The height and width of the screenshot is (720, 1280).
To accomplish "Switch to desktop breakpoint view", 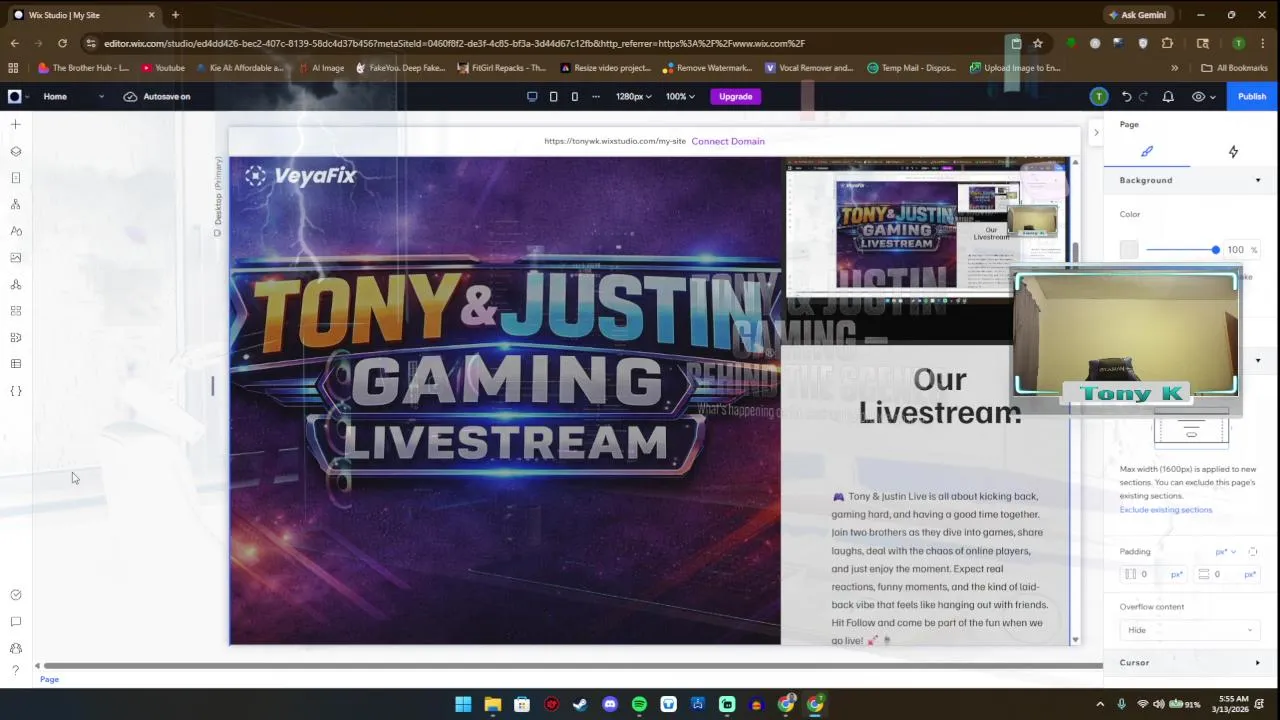I will (x=532, y=96).
